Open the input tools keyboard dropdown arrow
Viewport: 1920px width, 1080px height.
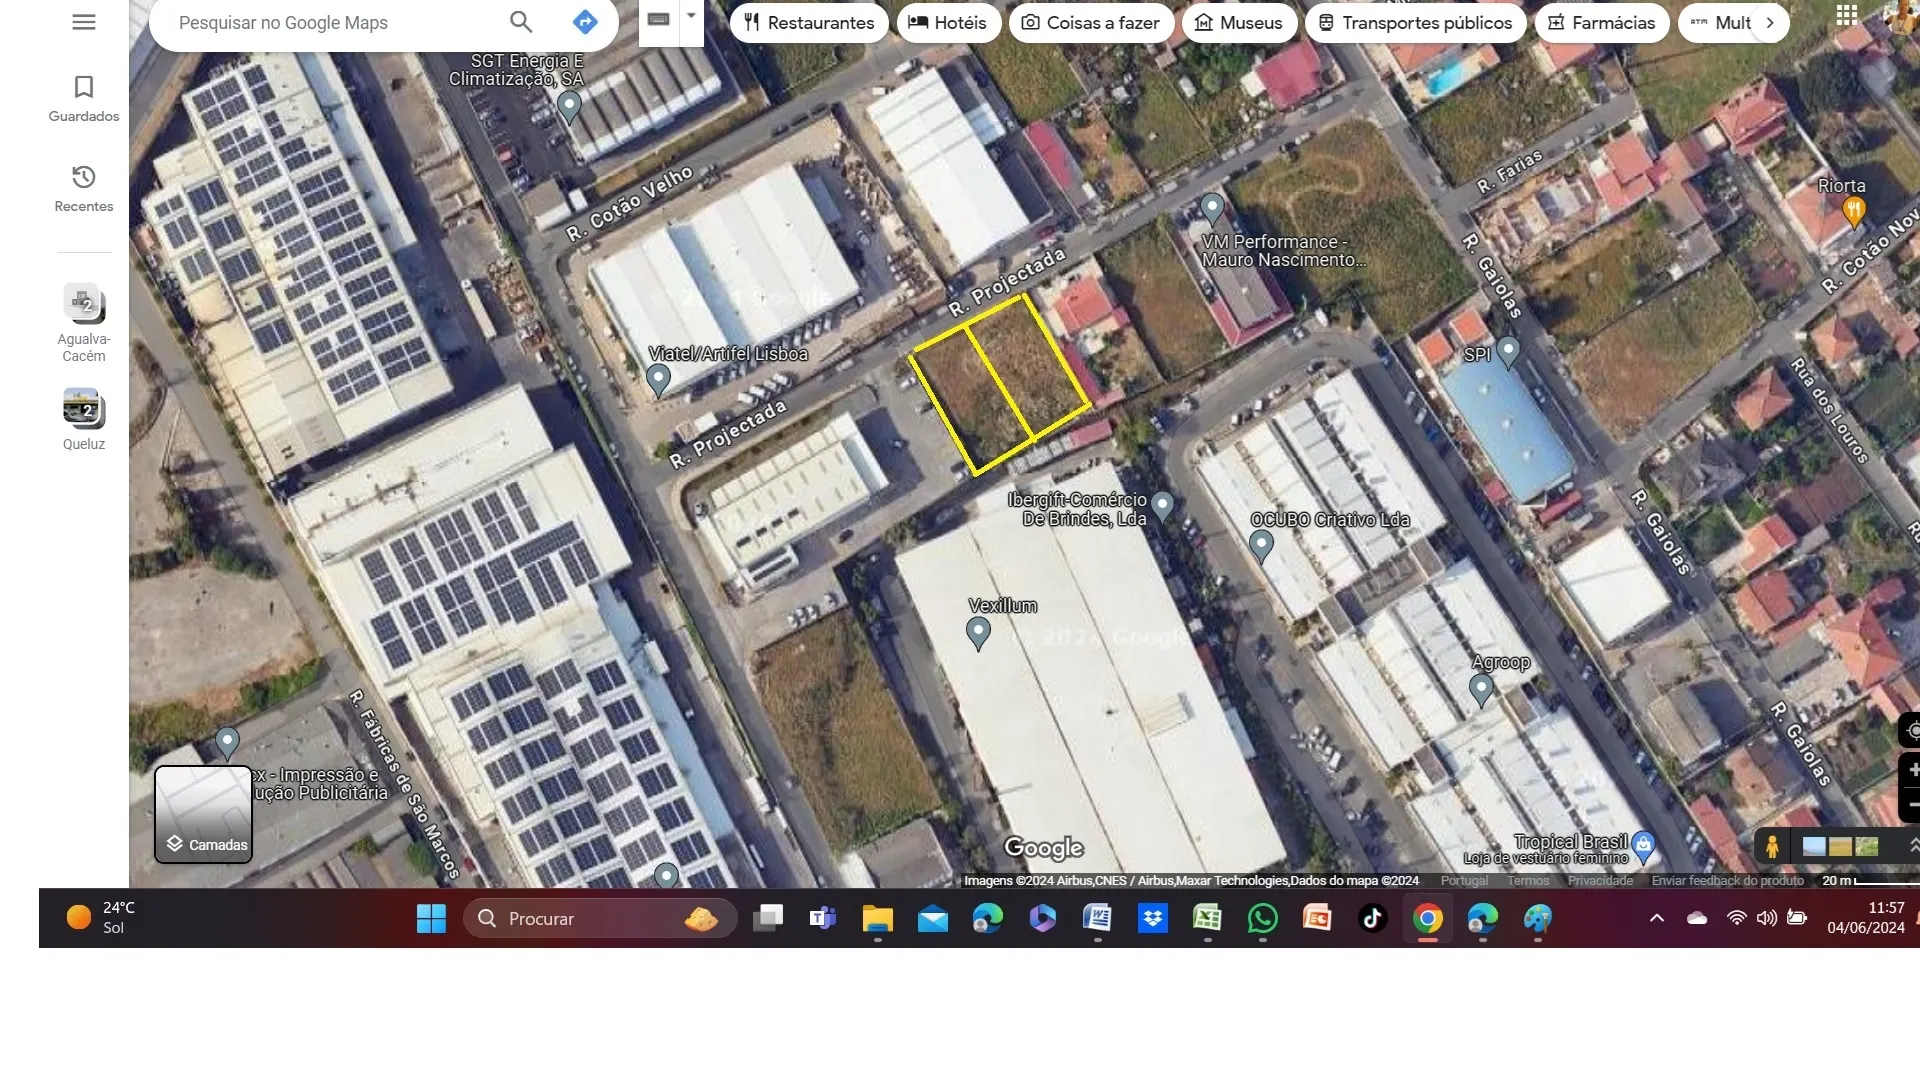point(691,17)
